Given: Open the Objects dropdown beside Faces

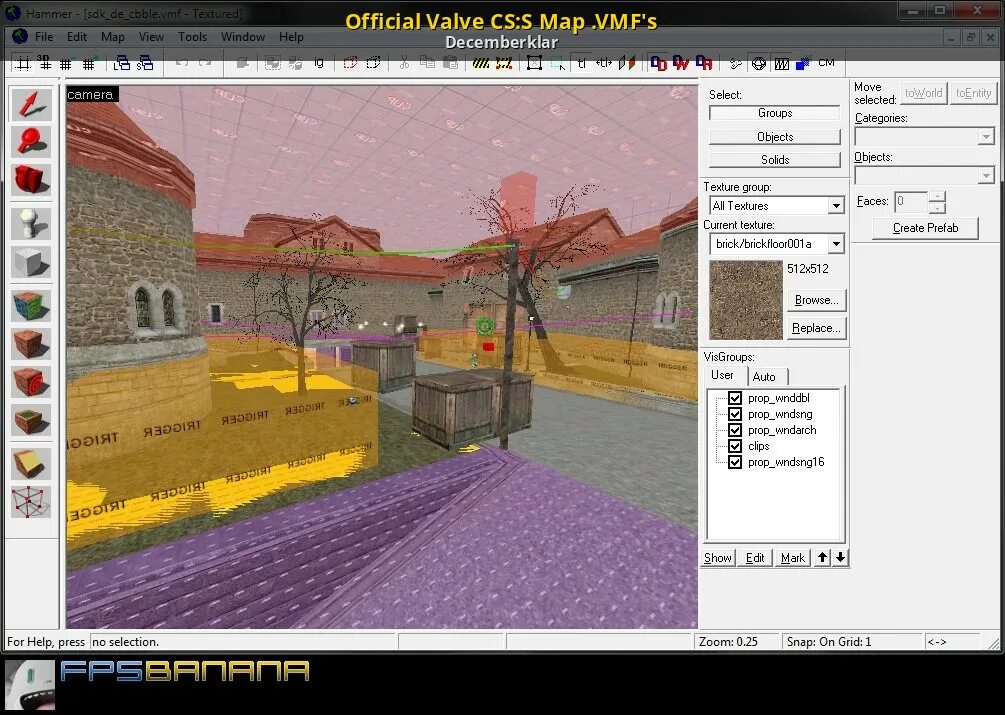Looking at the screenshot, I should click(986, 175).
